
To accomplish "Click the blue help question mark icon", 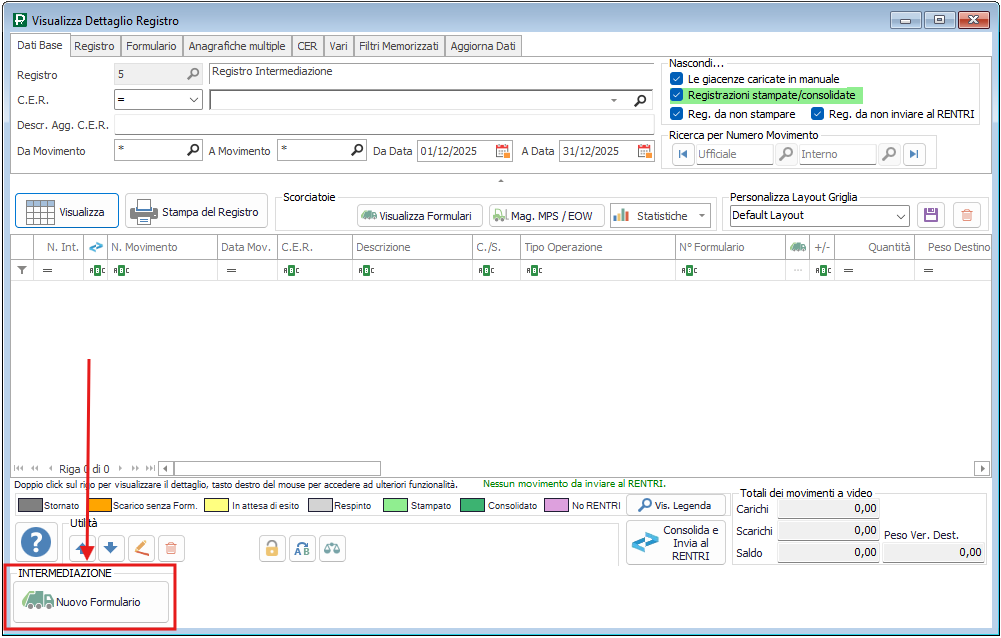I will click(36, 543).
